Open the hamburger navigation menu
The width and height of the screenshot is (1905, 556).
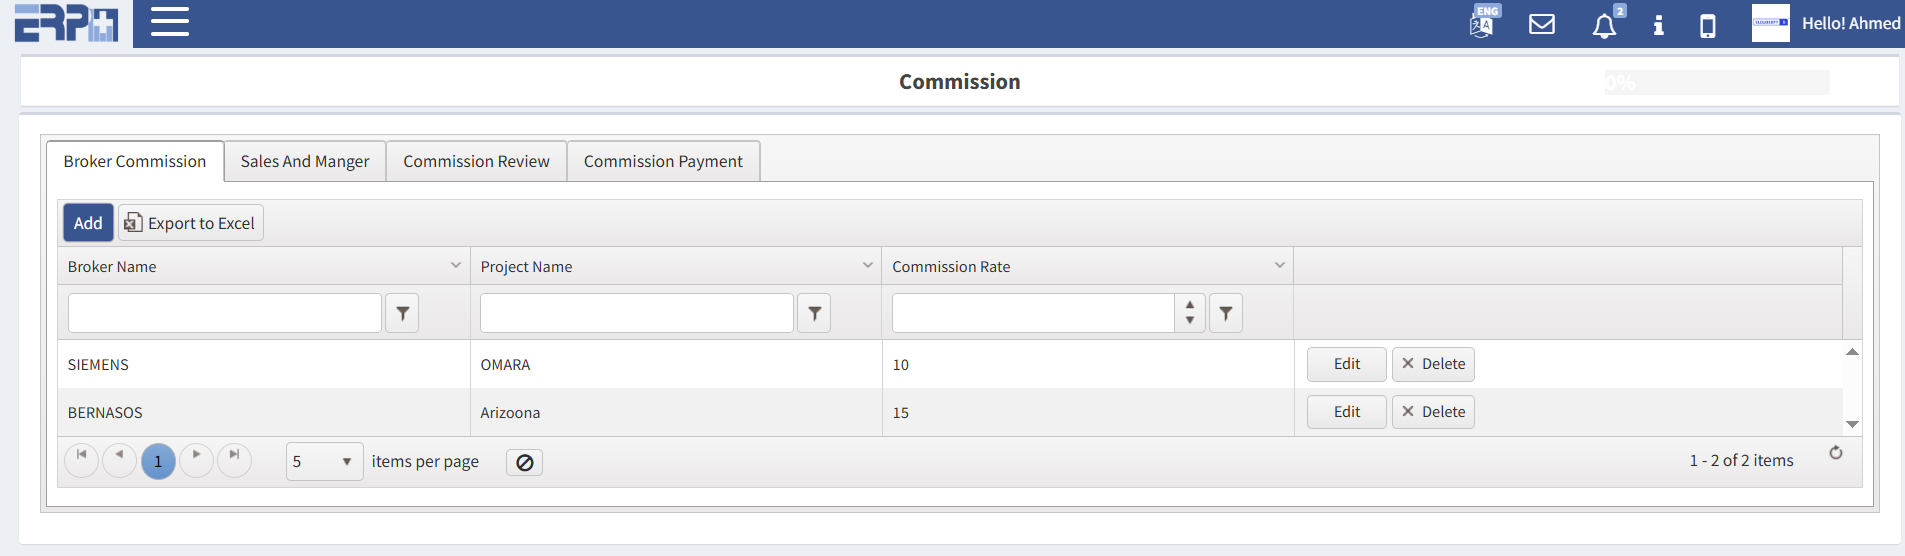pos(170,22)
